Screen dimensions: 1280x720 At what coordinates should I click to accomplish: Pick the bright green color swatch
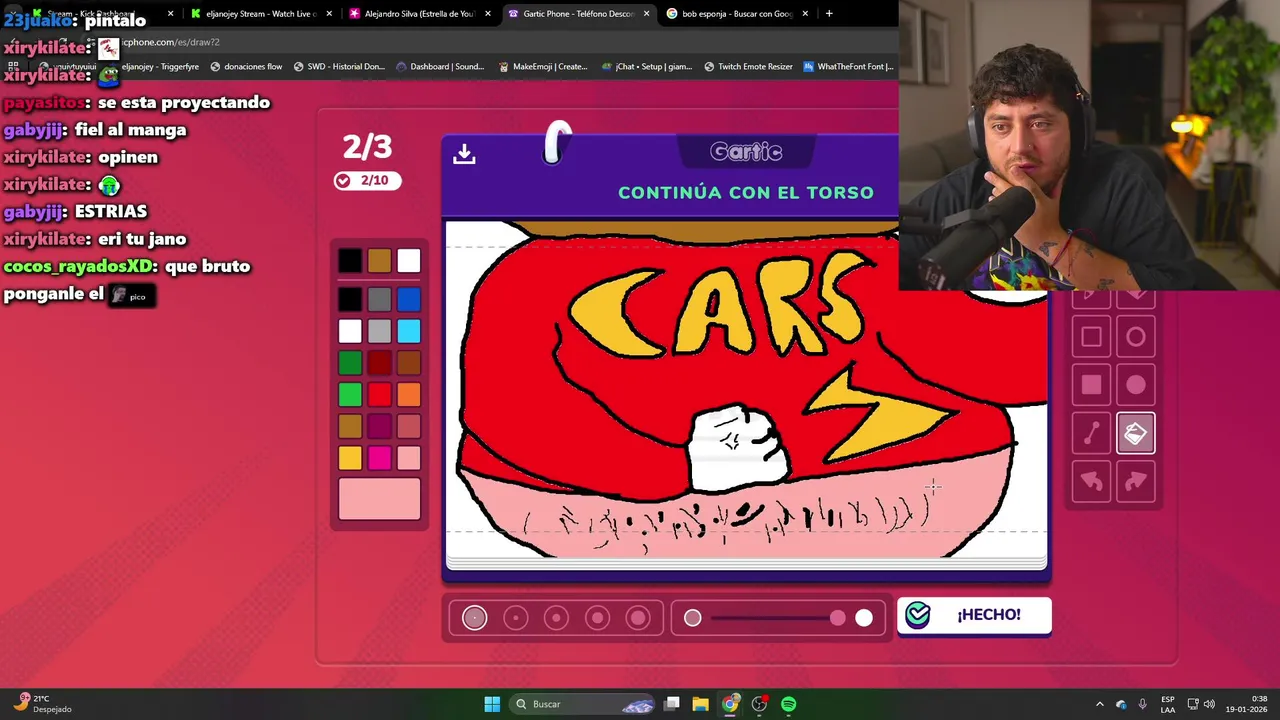point(350,395)
